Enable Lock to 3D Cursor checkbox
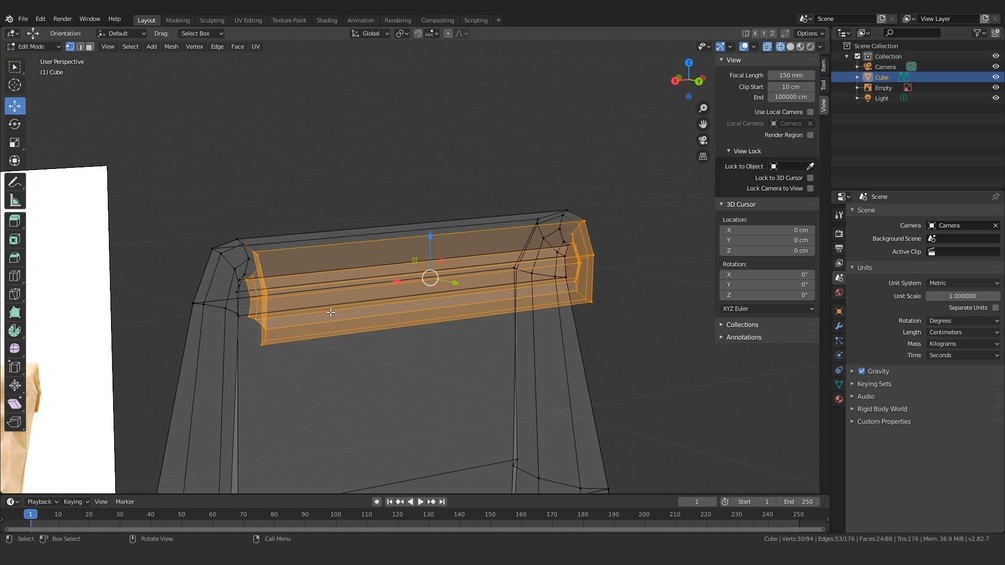The width and height of the screenshot is (1005, 565). 810,178
